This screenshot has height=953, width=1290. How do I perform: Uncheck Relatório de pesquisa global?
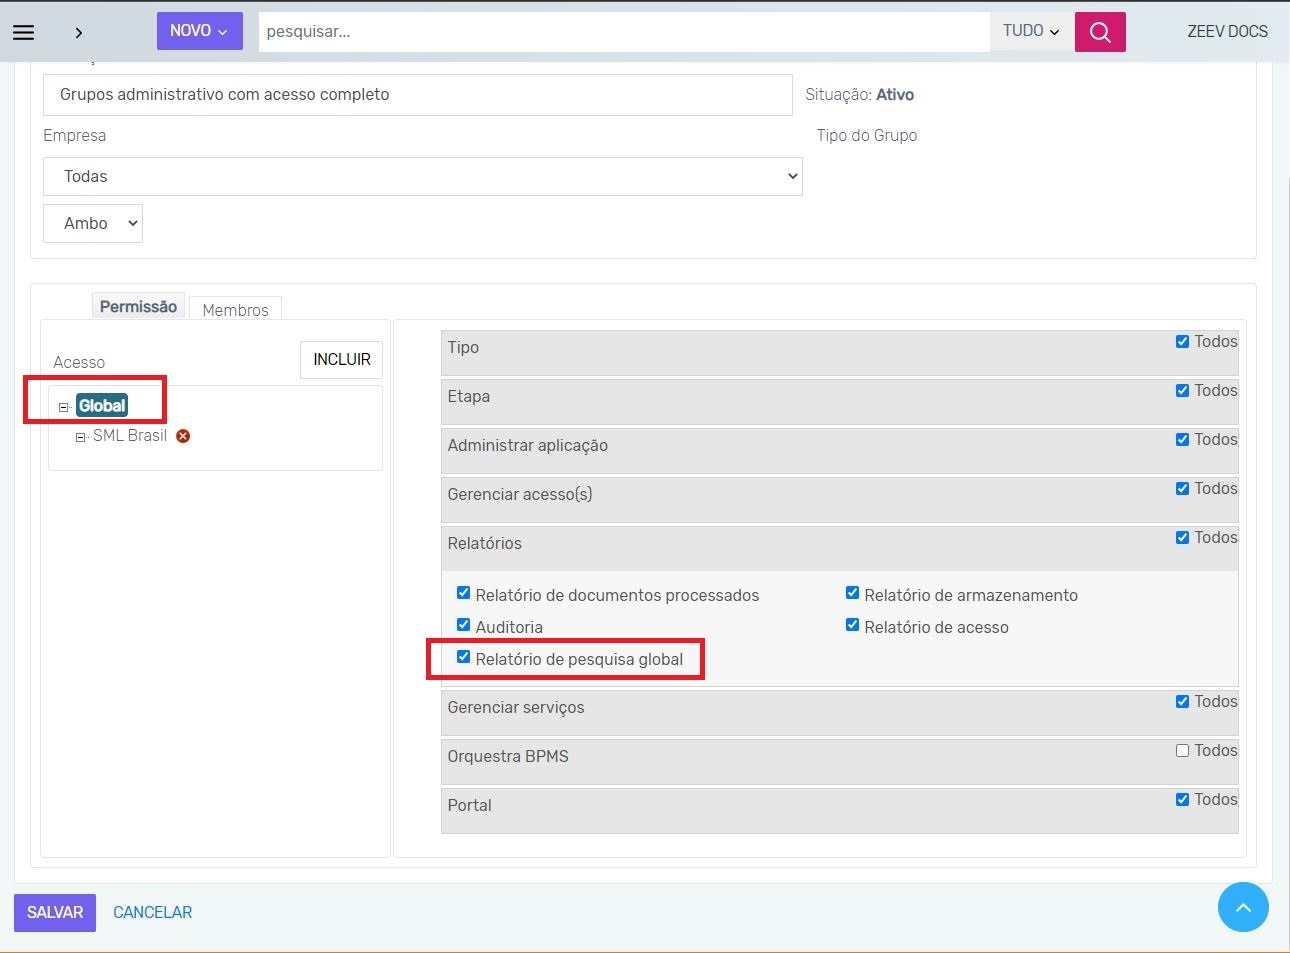click(463, 657)
